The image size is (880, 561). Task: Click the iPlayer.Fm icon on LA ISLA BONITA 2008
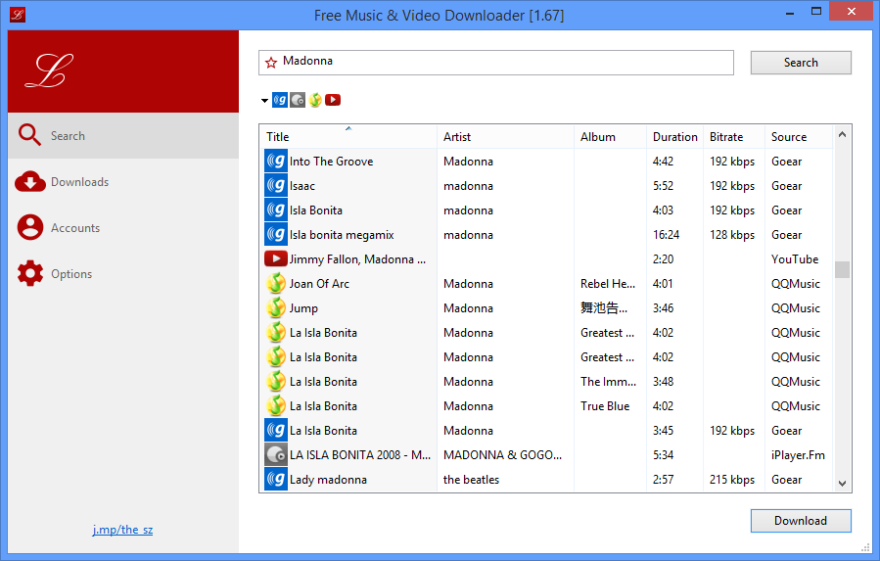pos(276,455)
